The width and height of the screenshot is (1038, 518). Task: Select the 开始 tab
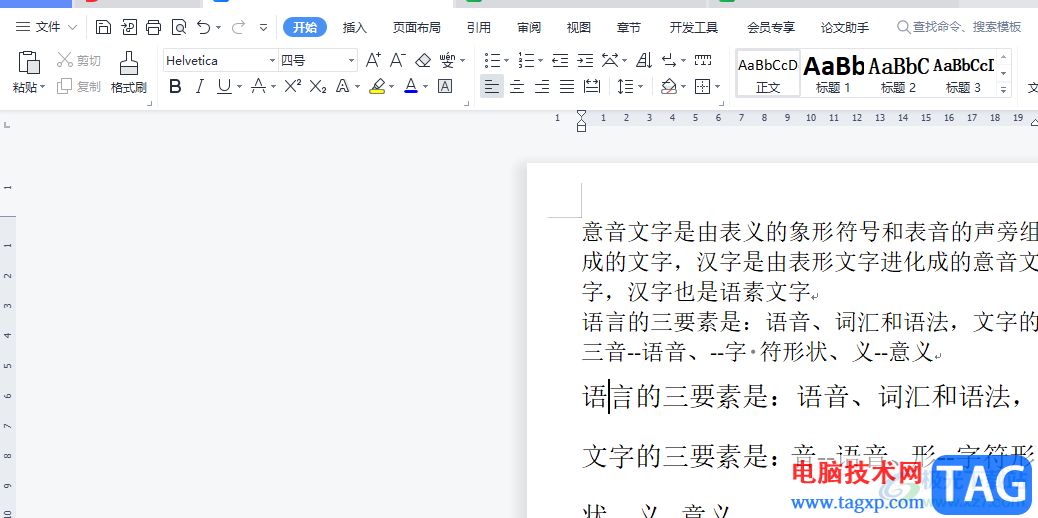(x=305, y=27)
